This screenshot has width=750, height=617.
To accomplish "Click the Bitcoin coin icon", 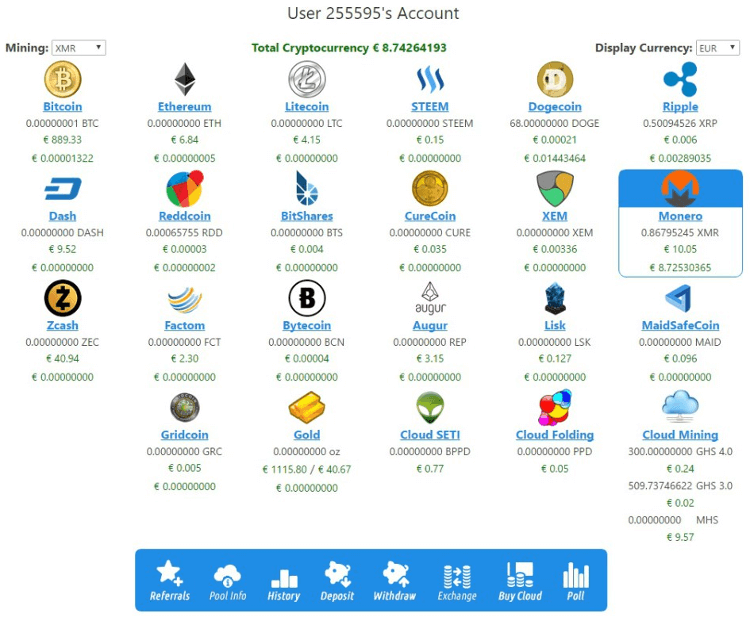I will [63, 79].
